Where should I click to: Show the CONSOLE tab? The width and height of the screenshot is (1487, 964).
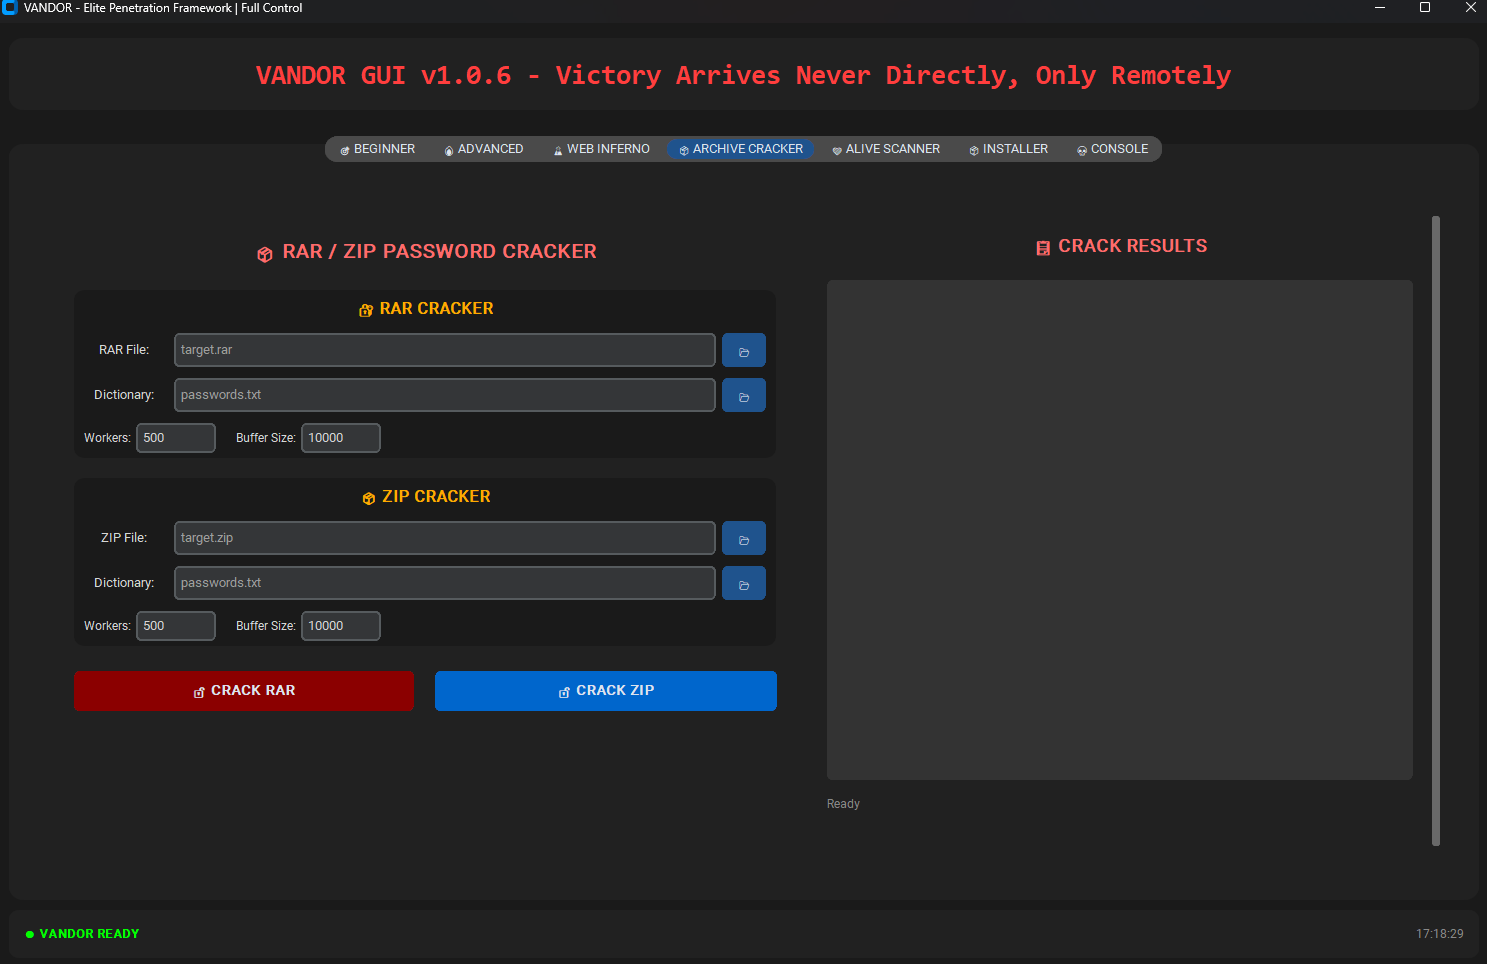1113,149
